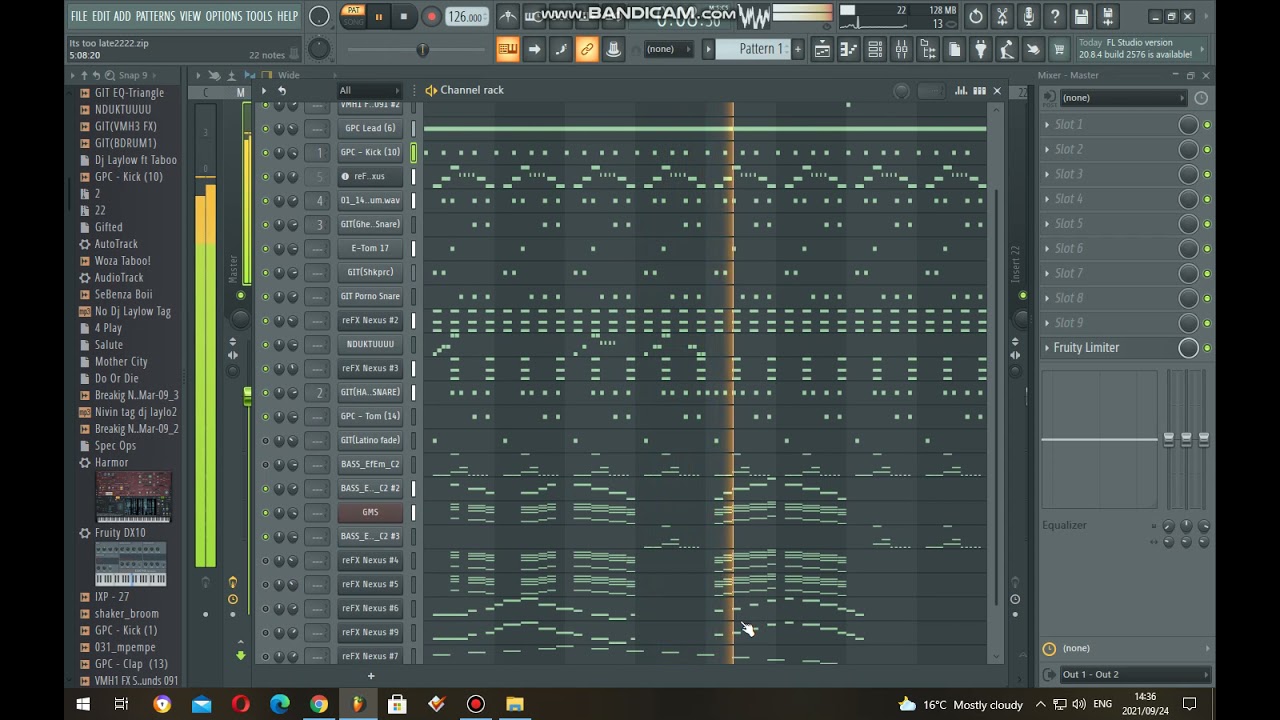
Task: Click the Fruity DX10 thumbnail in browser
Action: 131,565
